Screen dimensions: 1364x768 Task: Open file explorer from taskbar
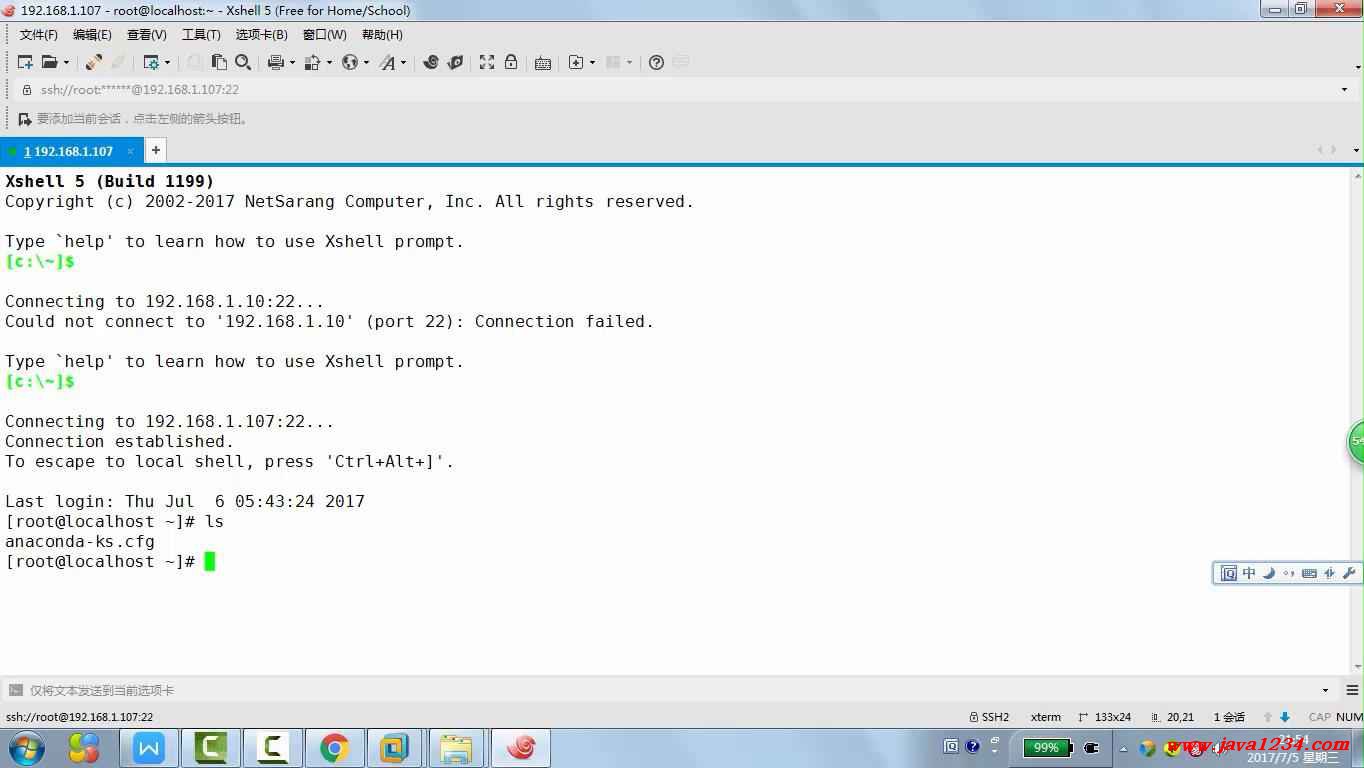[456, 748]
